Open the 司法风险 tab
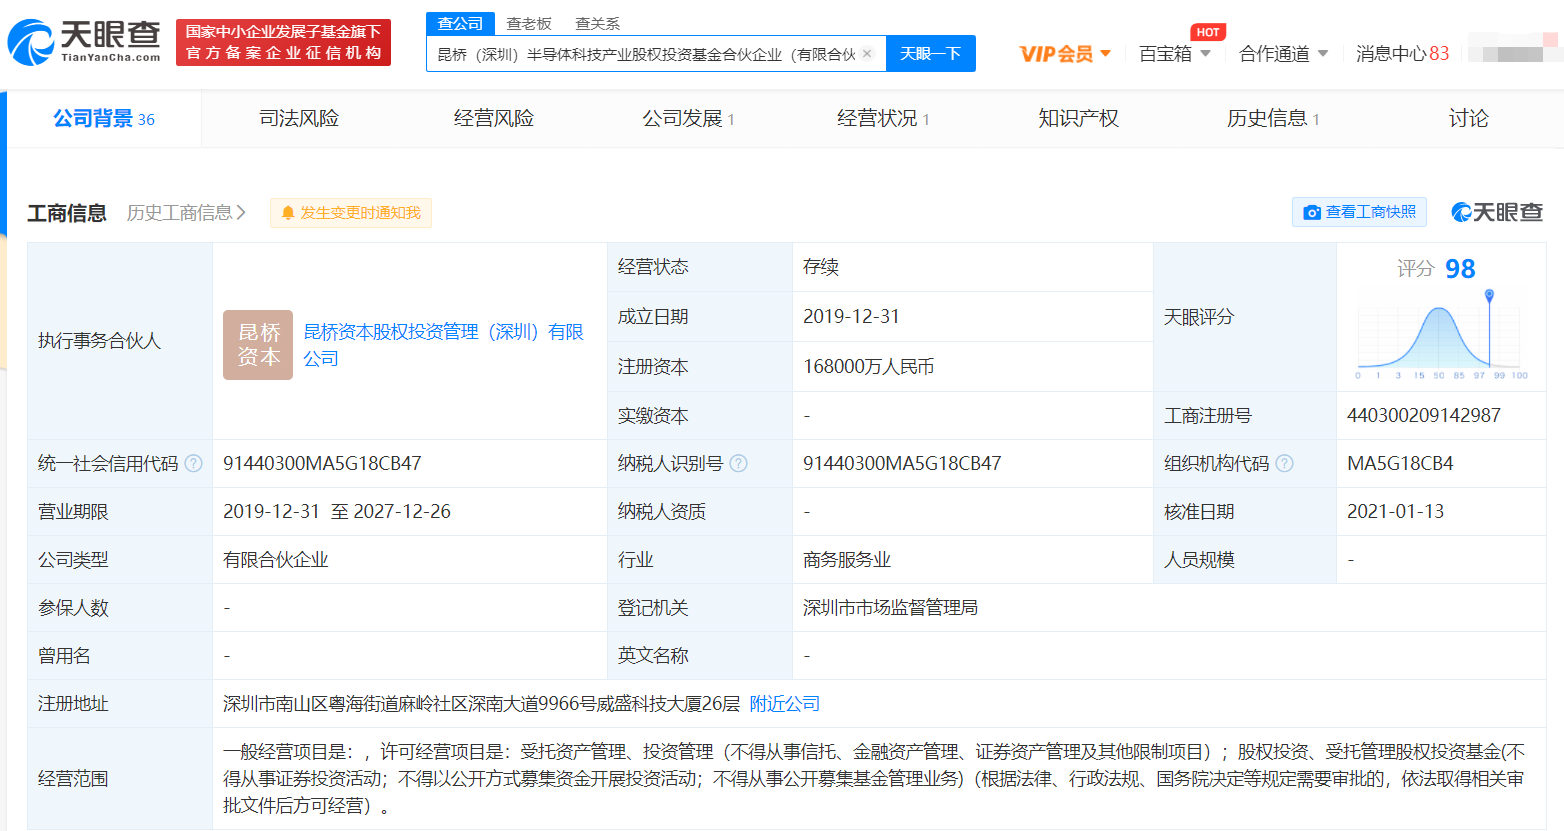This screenshot has width=1564, height=831. [x=299, y=119]
